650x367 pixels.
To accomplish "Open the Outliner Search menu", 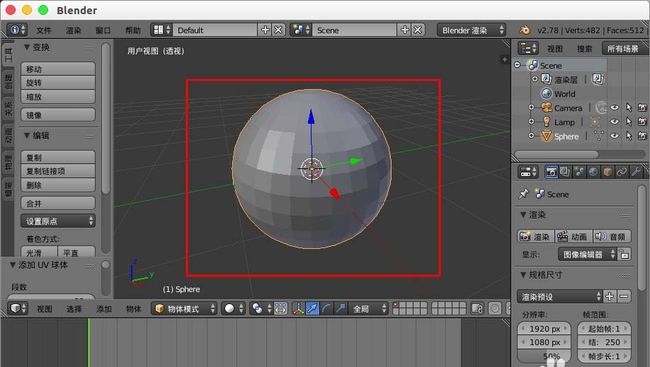I will coord(585,49).
